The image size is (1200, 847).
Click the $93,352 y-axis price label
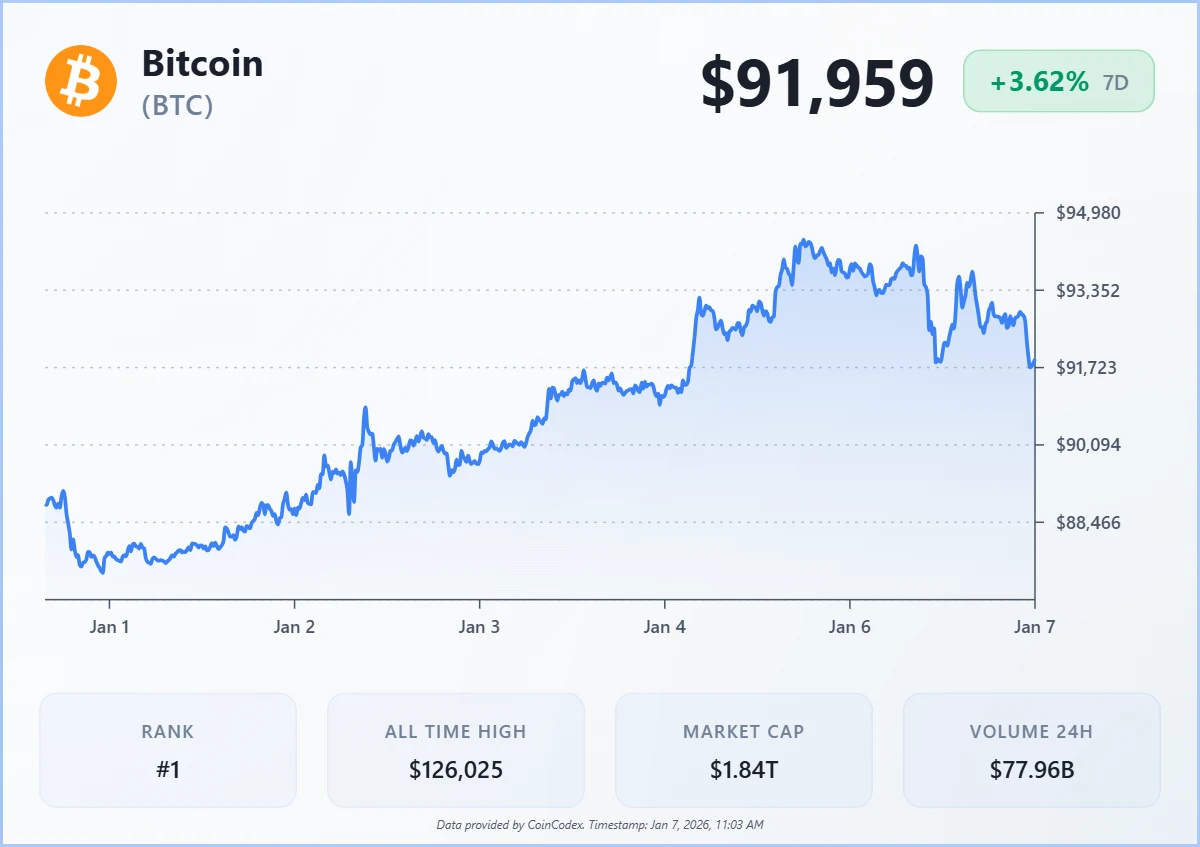1088,291
